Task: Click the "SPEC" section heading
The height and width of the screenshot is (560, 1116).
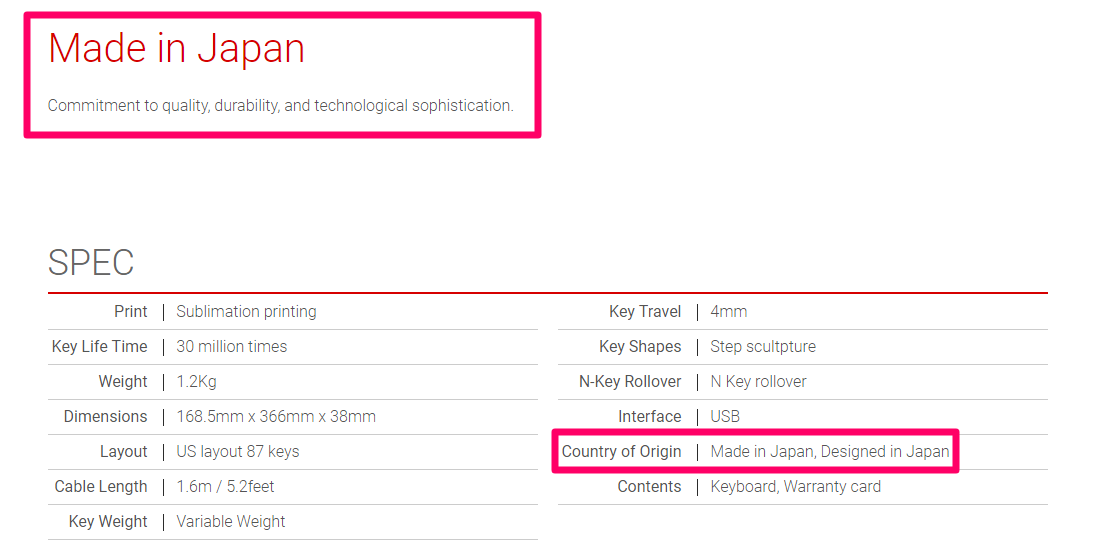Action: point(91,262)
